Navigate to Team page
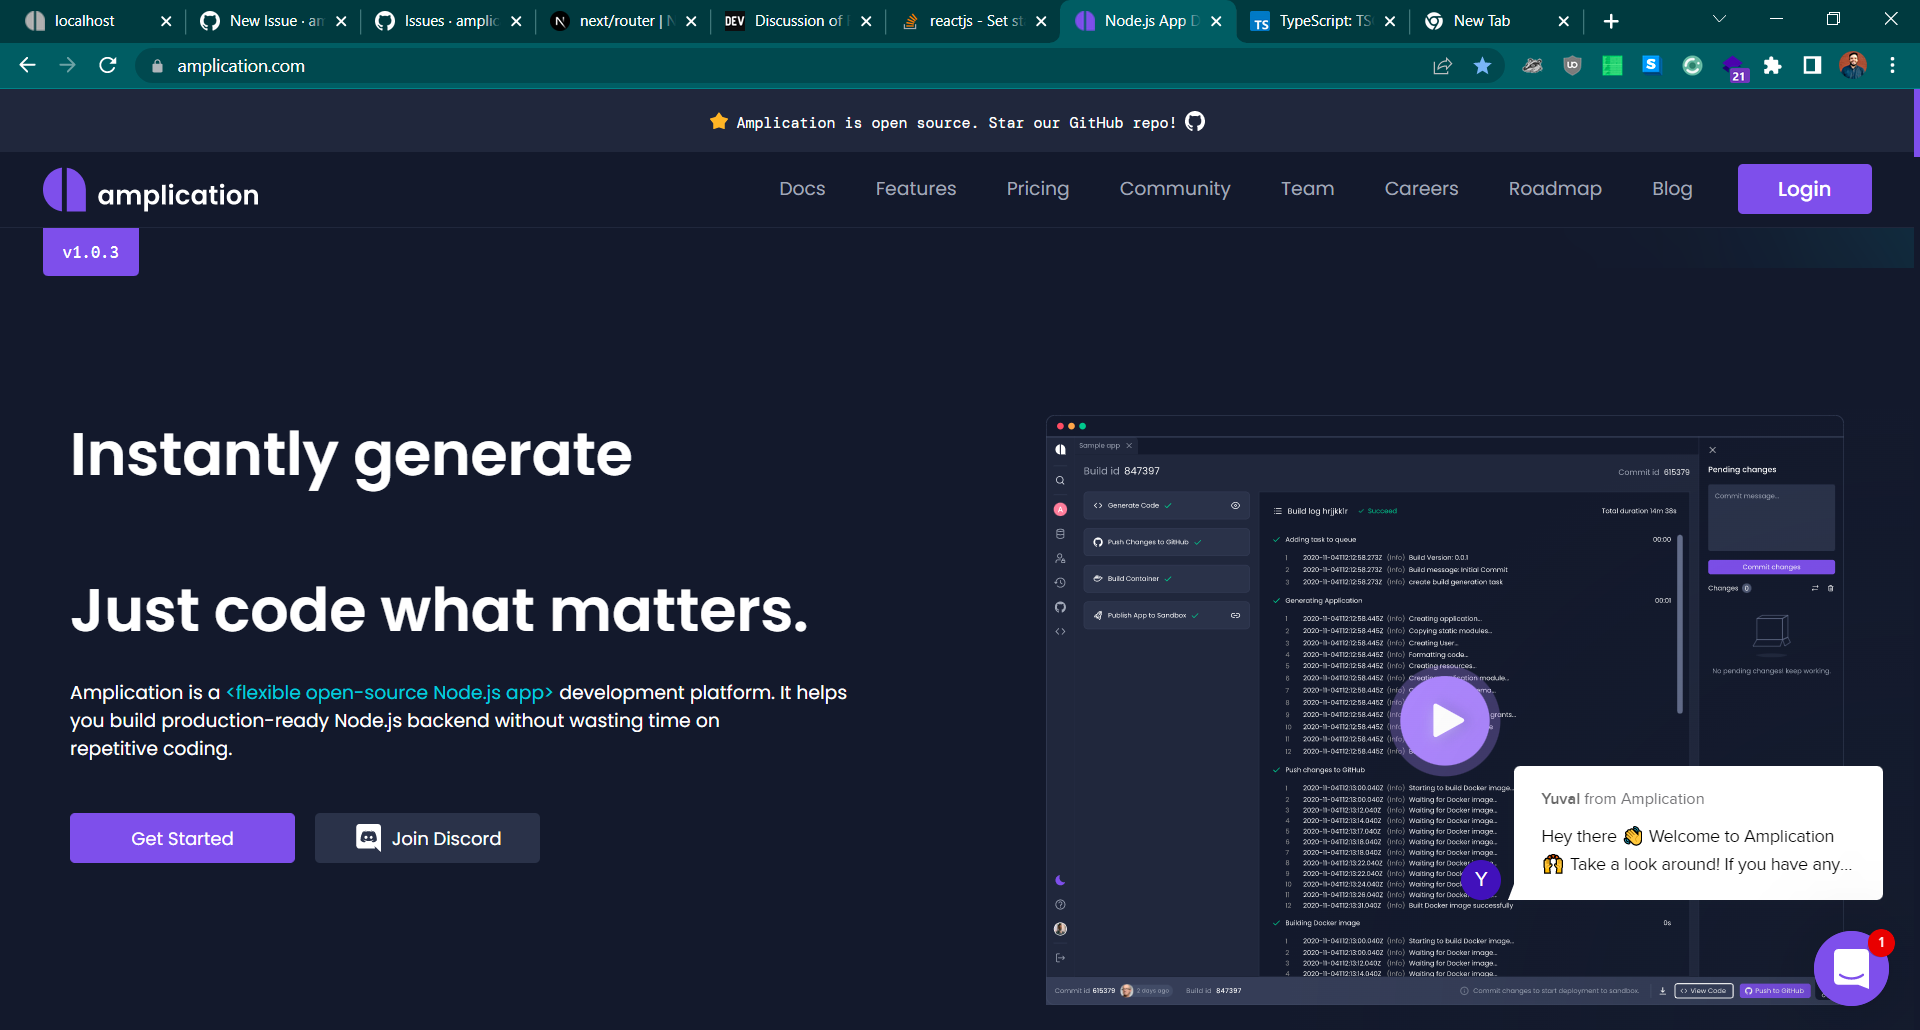This screenshot has width=1920, height=1030. (1307, 189)
